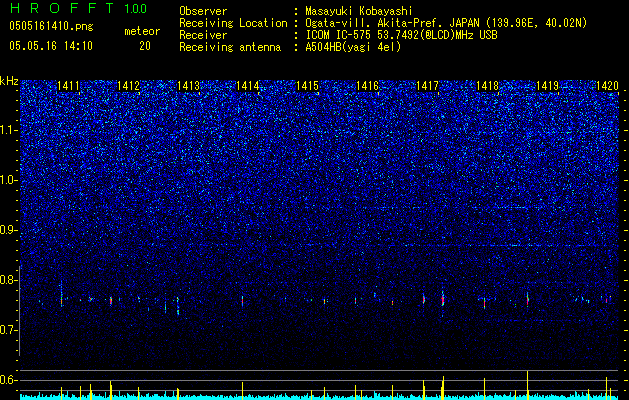Click time marker 1413
The height and width of the screenshot is (400, 629).
(x=188, y=85)
